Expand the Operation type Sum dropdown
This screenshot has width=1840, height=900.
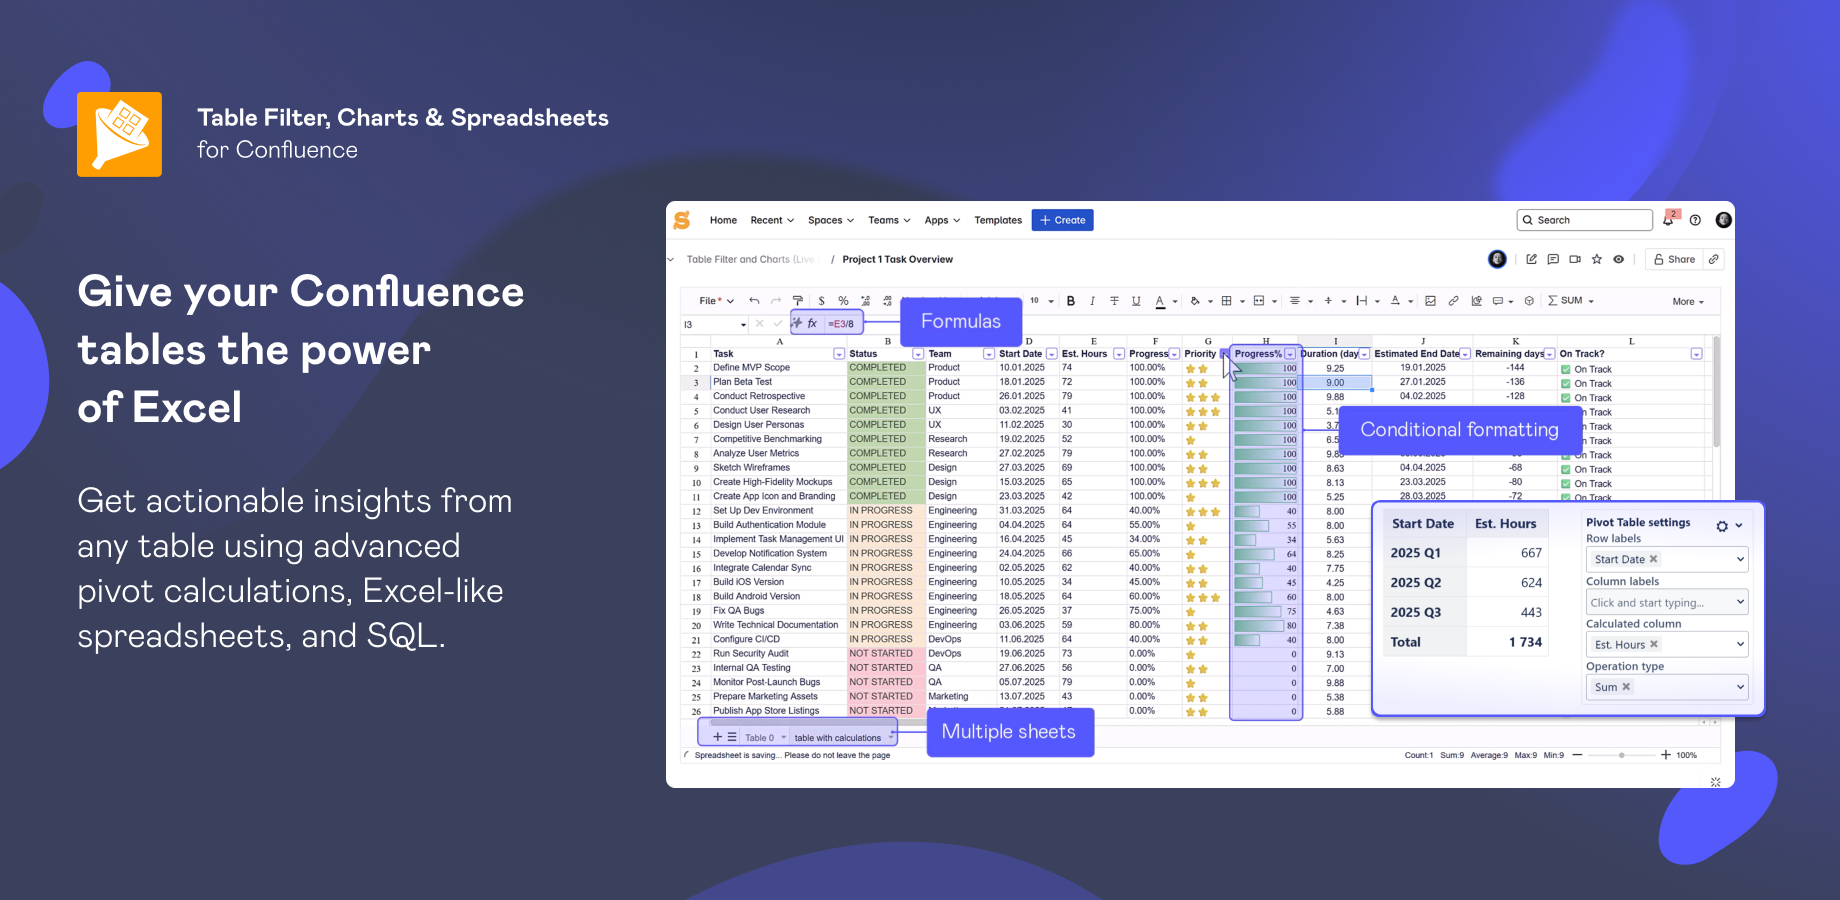(1740, 687)
